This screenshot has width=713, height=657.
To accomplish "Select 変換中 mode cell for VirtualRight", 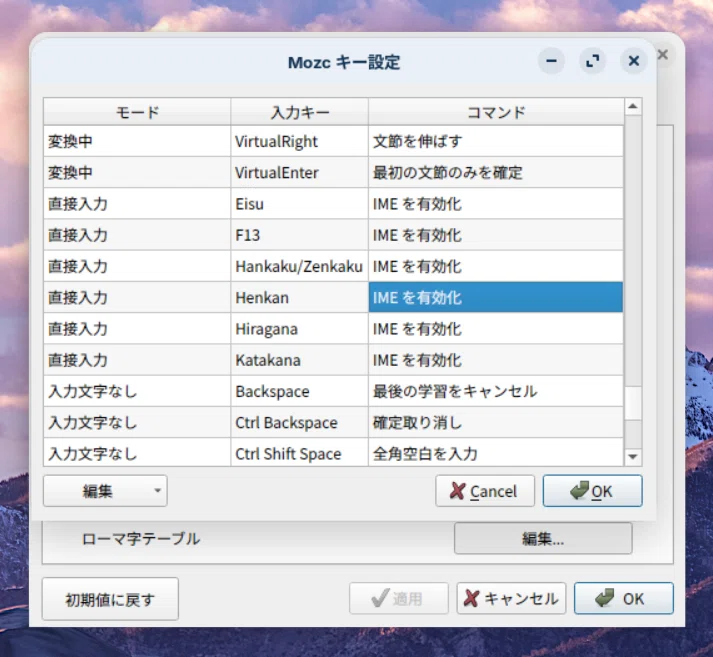I will [137, 141].
